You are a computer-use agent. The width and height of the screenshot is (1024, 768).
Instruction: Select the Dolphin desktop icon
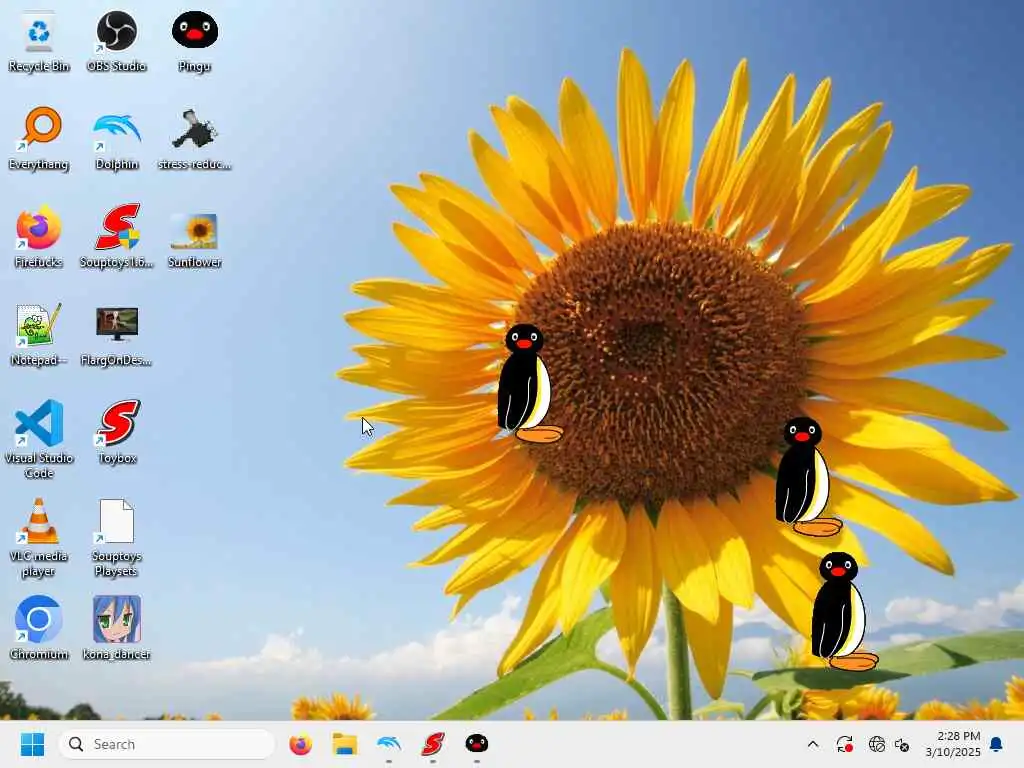(116, 138)
